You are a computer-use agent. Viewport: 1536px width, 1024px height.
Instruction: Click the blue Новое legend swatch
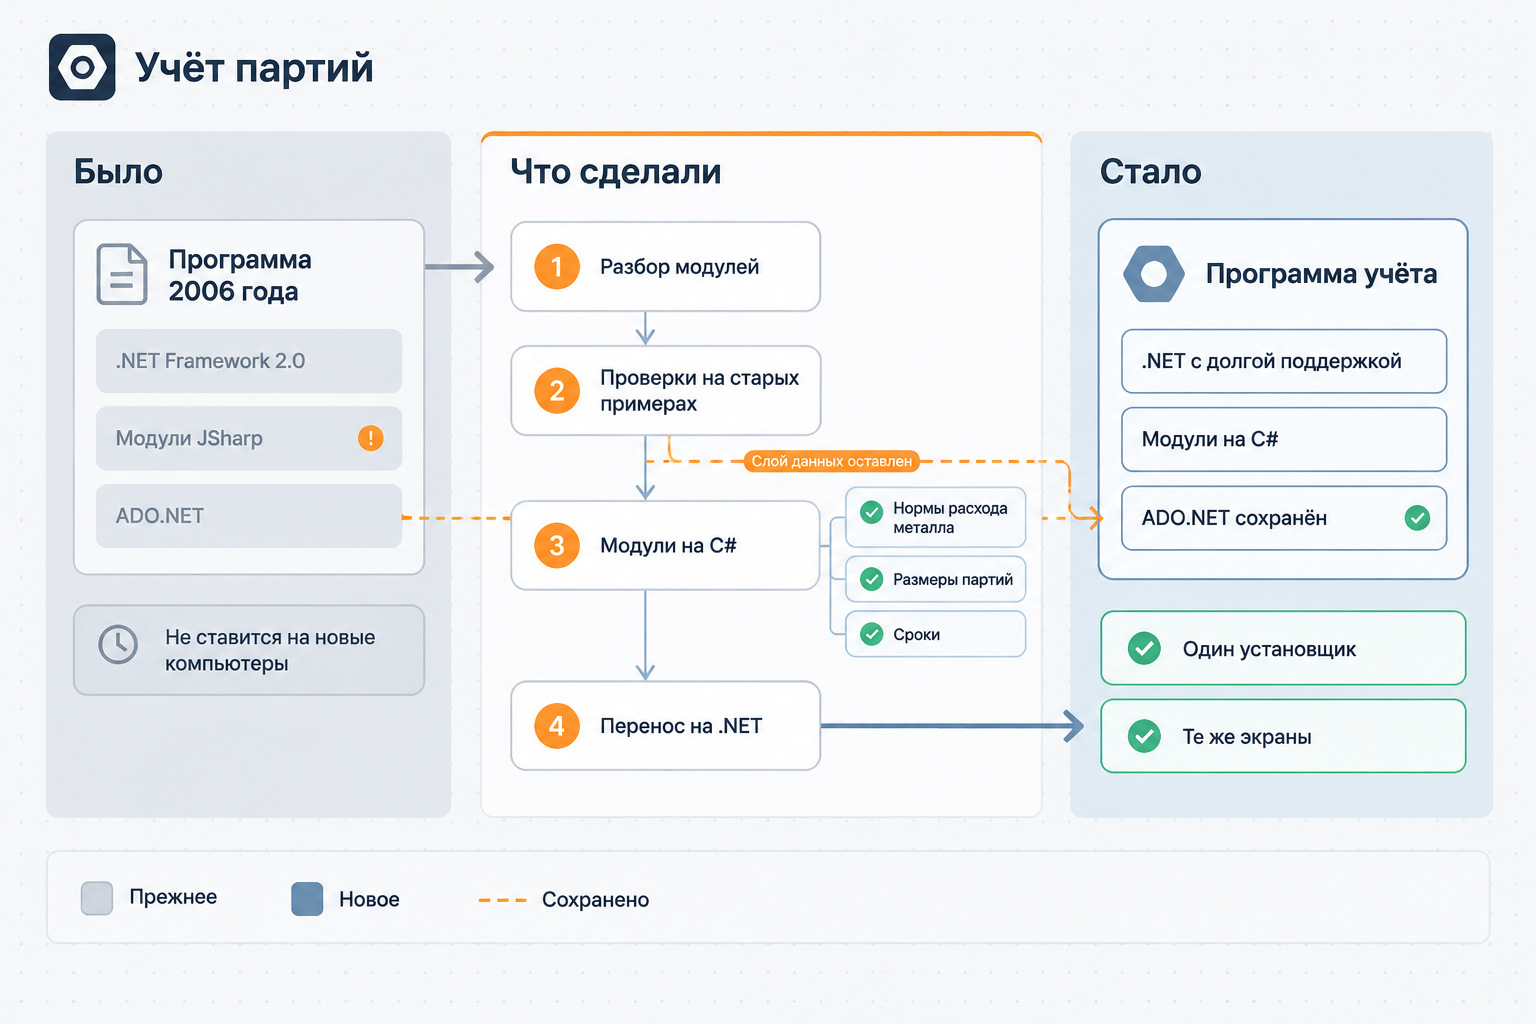[307, 899]
